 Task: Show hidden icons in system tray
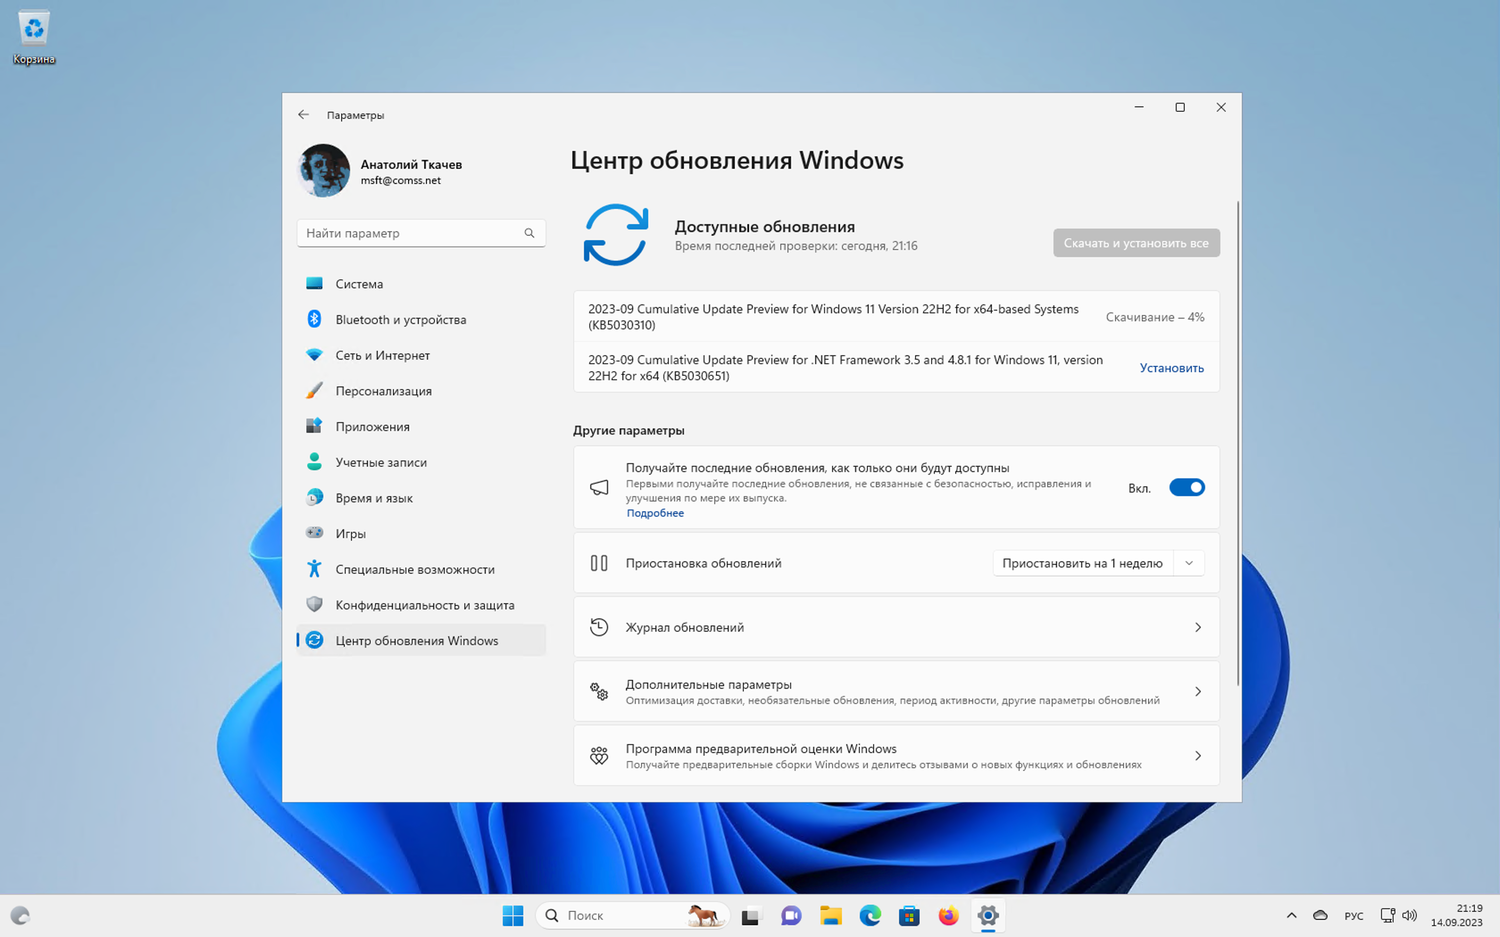[x=1291, y=916]
